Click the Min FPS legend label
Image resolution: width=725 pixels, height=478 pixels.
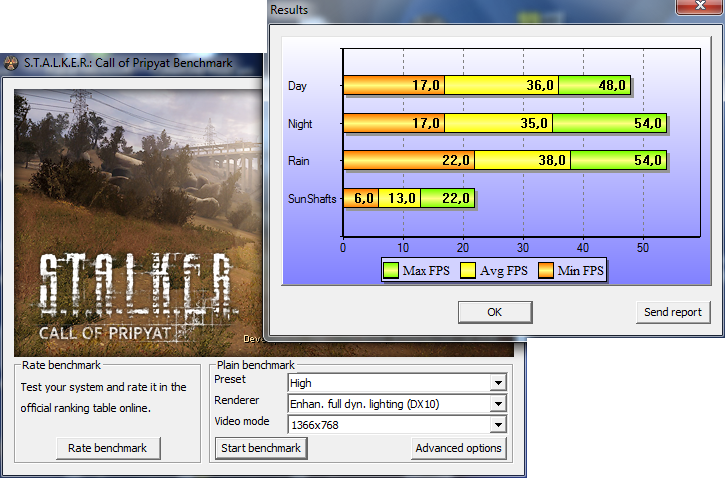pyautogui.click(x=580, y=270)
